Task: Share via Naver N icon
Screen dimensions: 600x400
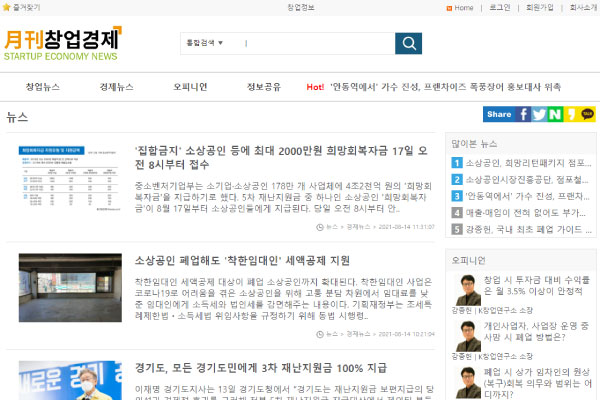Action: [555, 114]
